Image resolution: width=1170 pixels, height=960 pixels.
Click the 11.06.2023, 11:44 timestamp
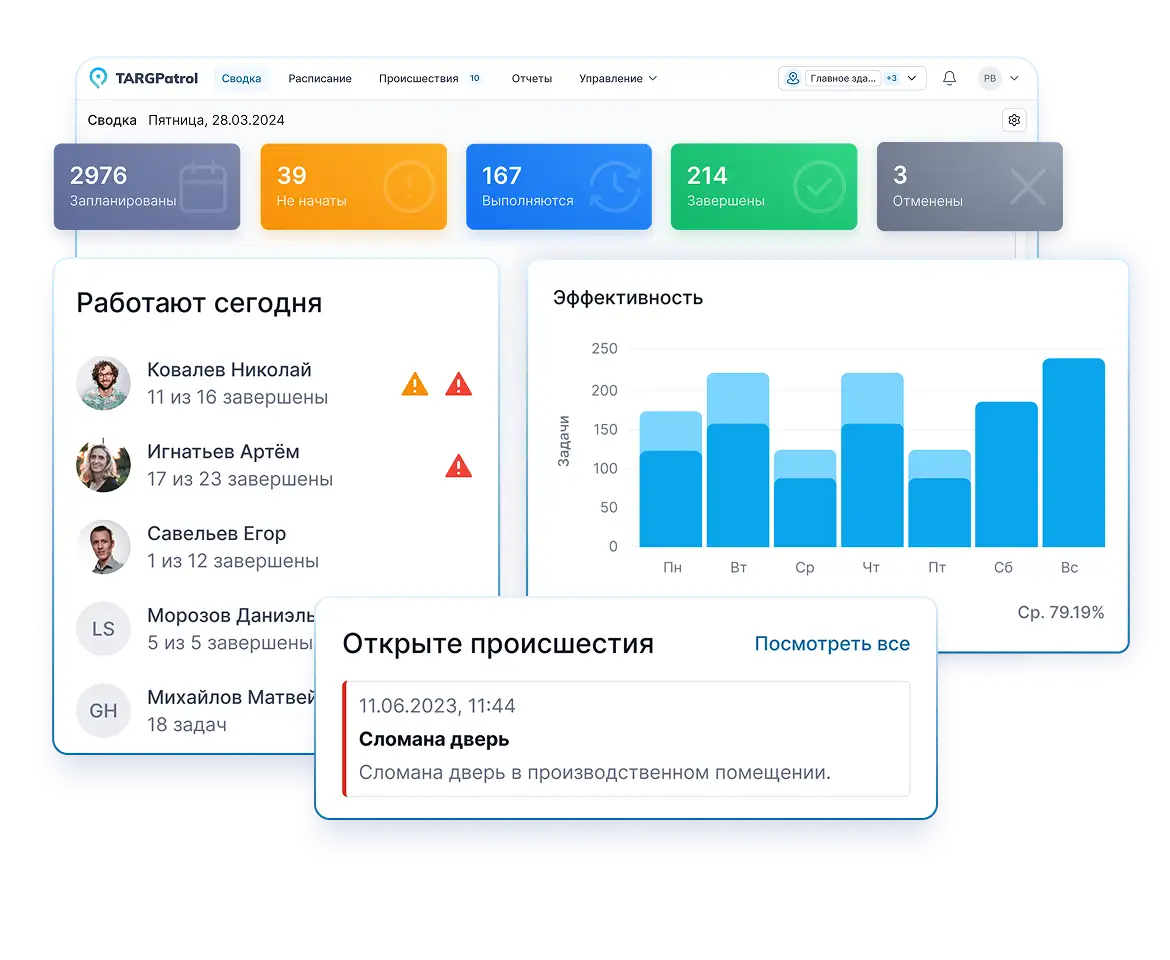[x=437, y=706]
